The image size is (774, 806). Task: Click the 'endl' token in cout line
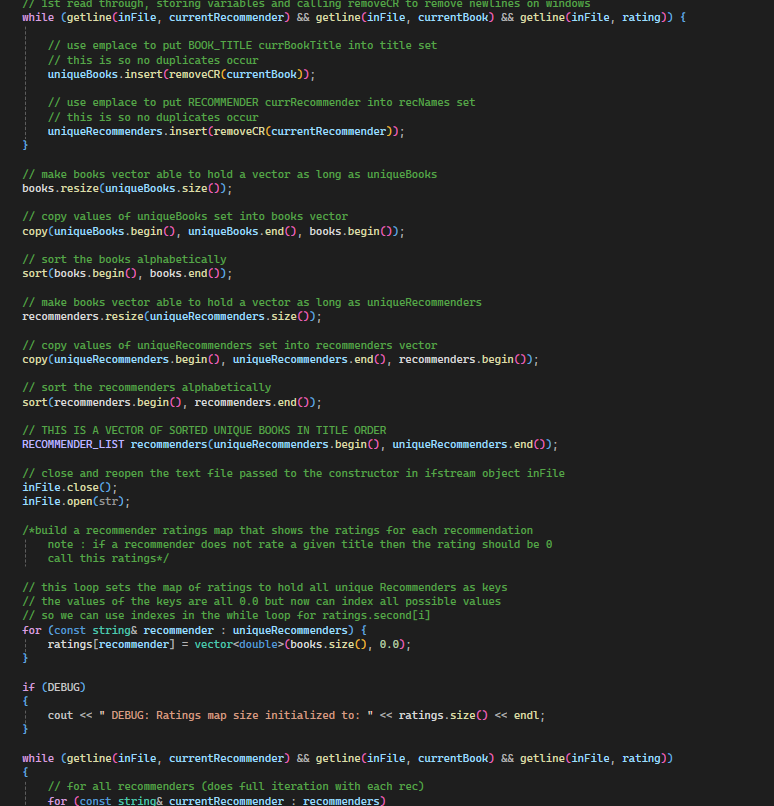click(526, 716)
